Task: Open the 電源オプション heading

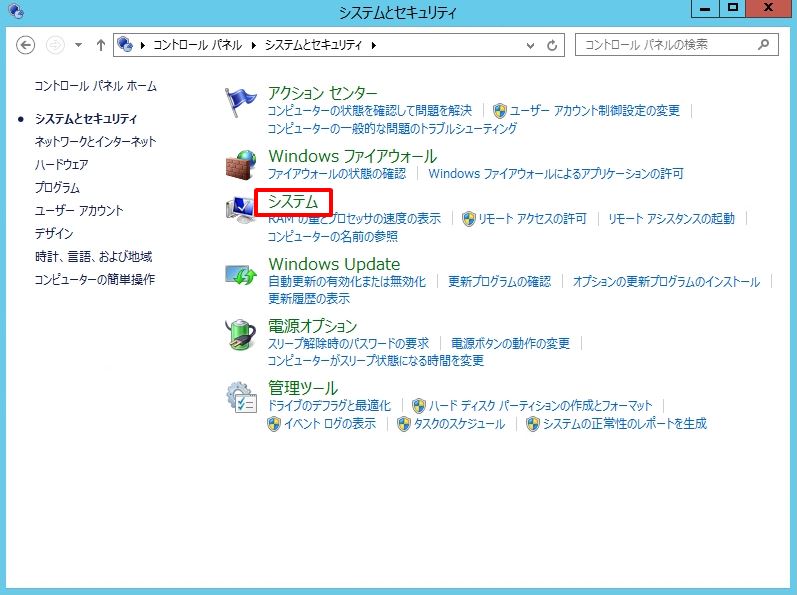Action: pyautogui.click(x=313, y=326)
